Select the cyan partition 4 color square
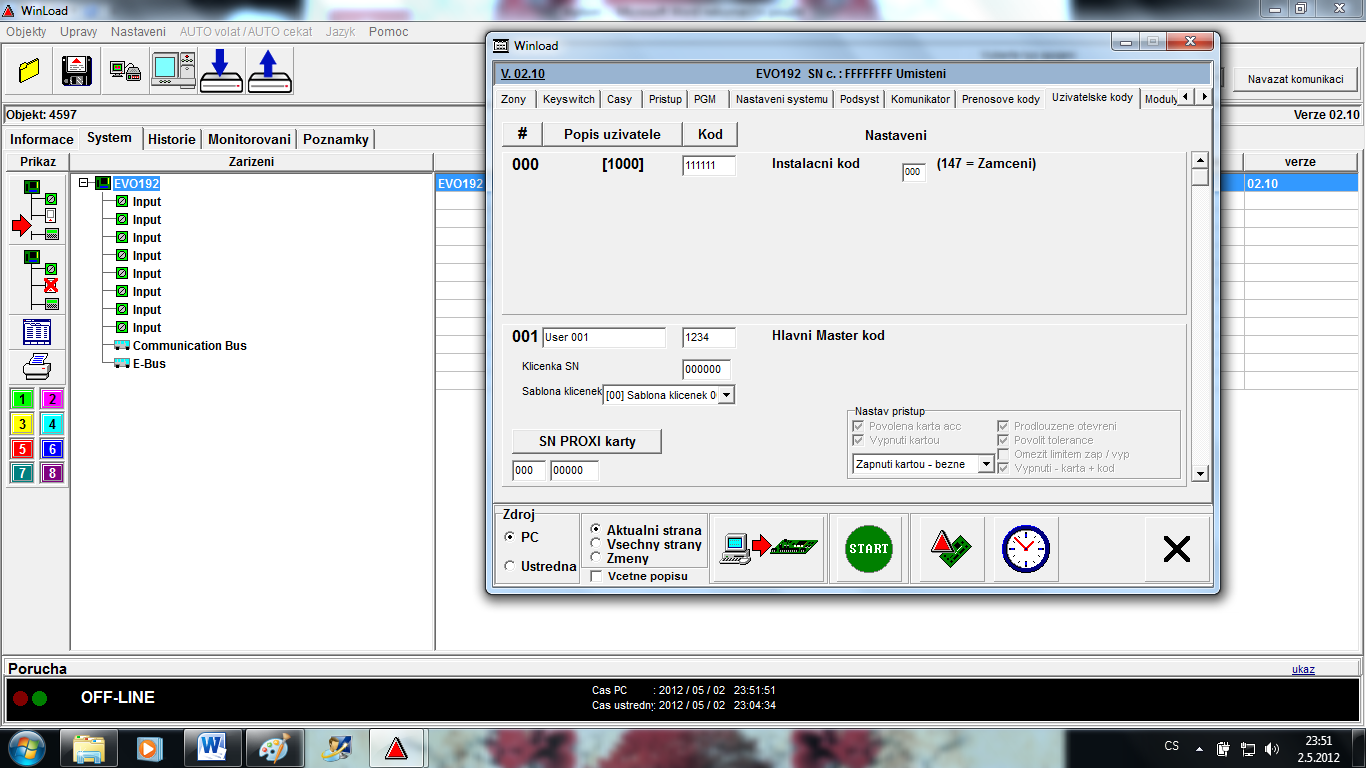 click(52, 424)
